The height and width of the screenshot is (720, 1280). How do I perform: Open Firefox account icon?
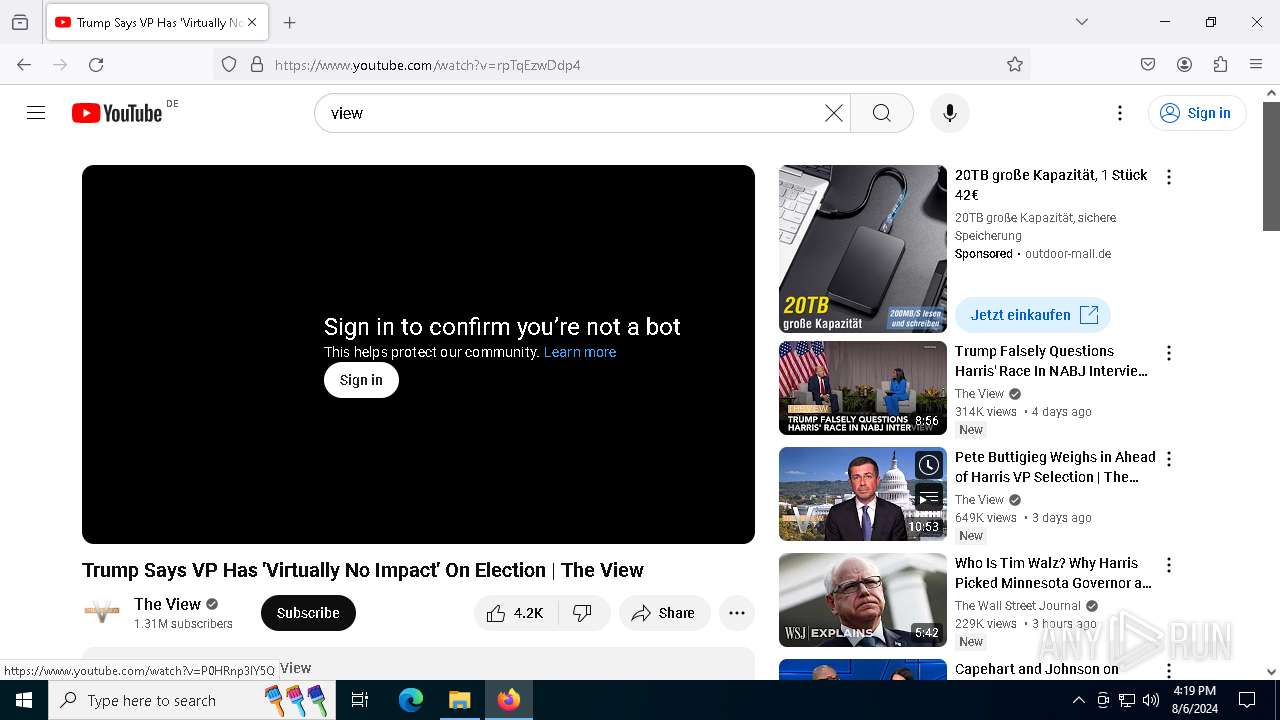1184,64
